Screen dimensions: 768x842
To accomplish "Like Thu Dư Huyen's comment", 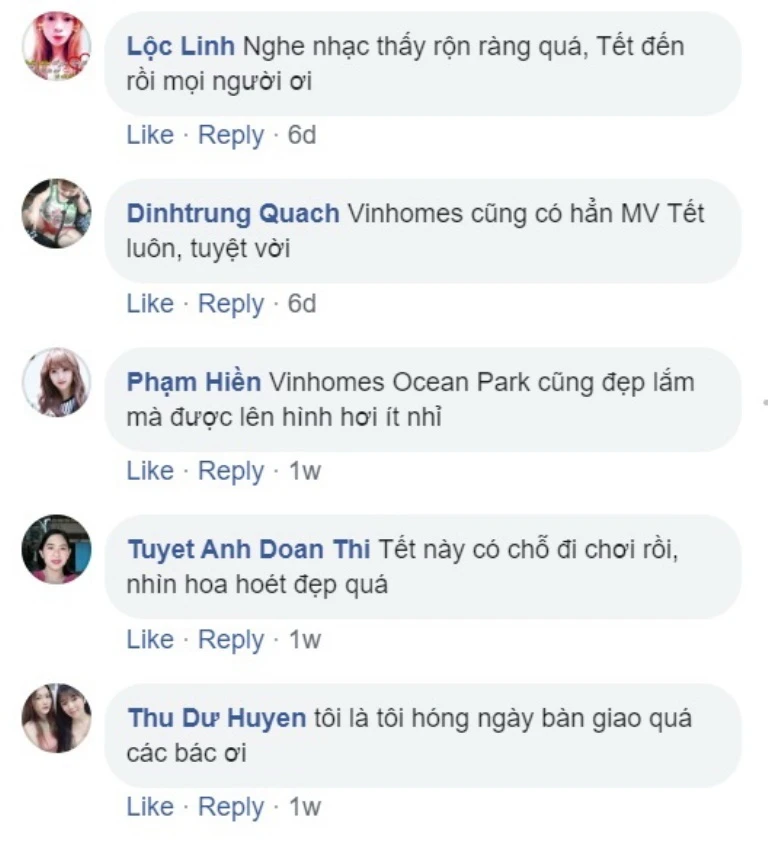I will tap(150, 807).
